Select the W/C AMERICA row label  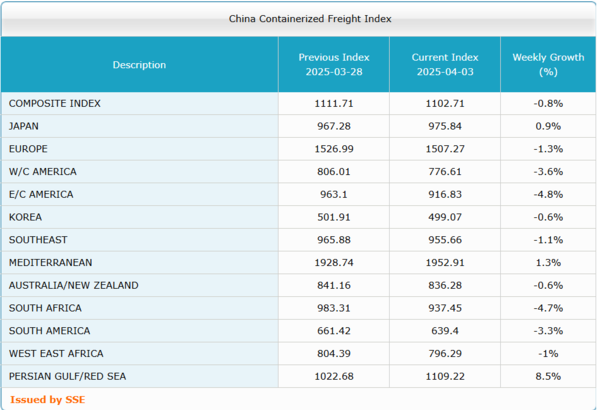[x=42, y=172]
